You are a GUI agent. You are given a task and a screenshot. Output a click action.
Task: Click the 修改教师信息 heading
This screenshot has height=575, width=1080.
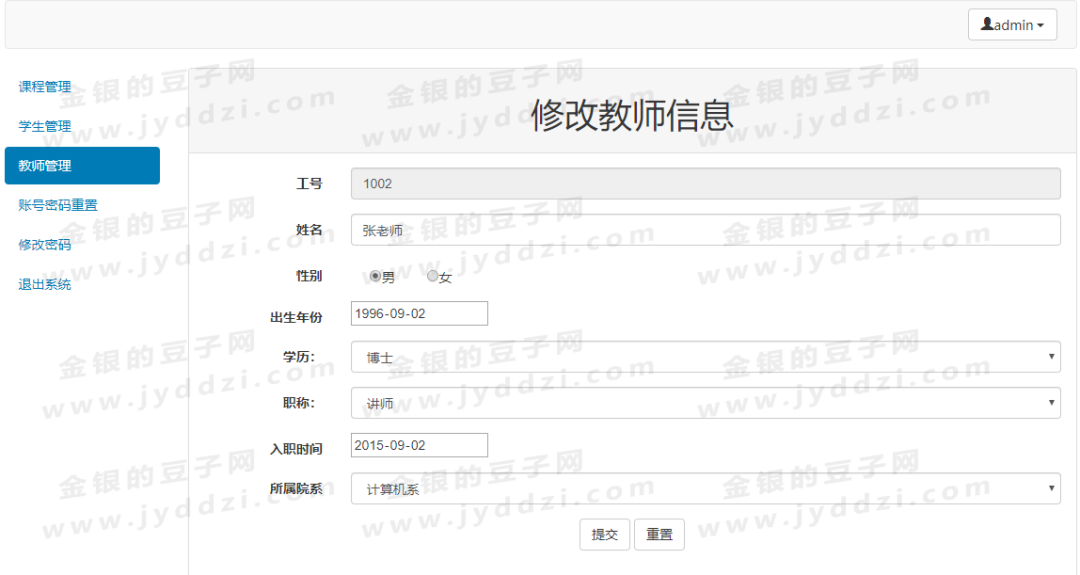tap(632, 114)
